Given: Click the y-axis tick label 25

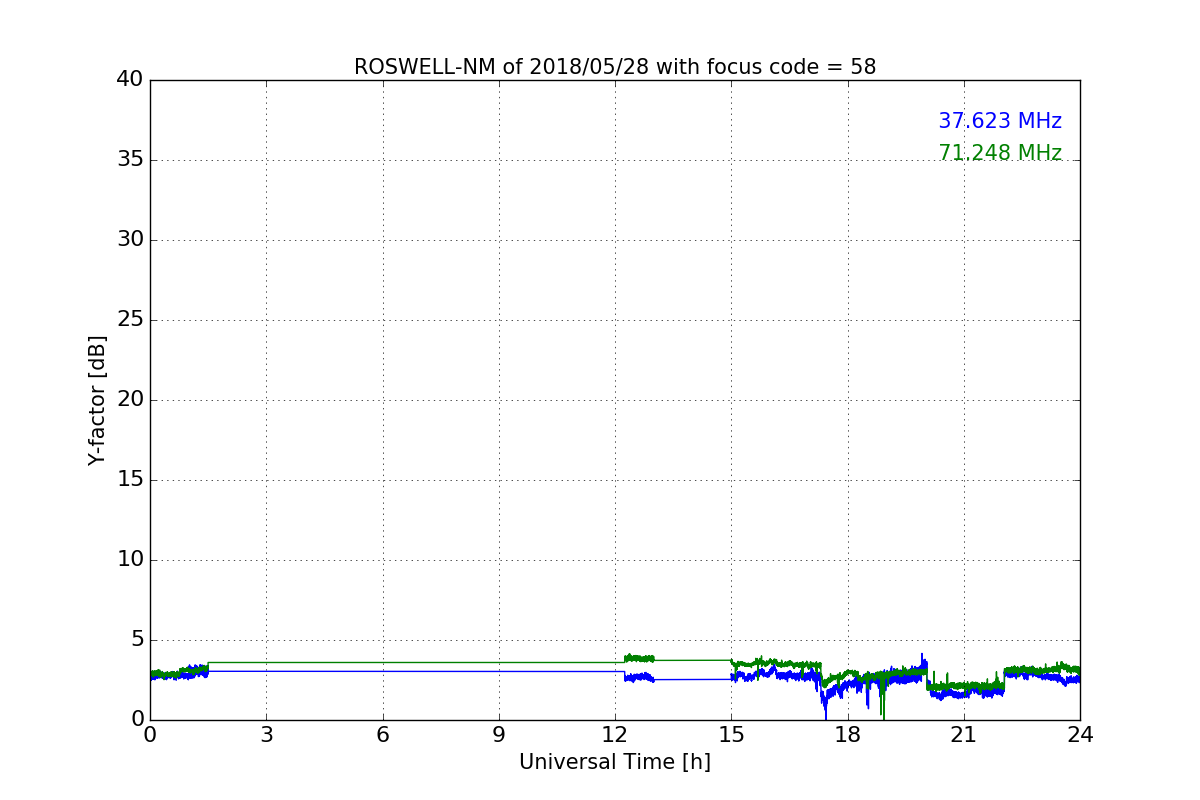Looking at the screenshot, I should (x=130, y=320).
